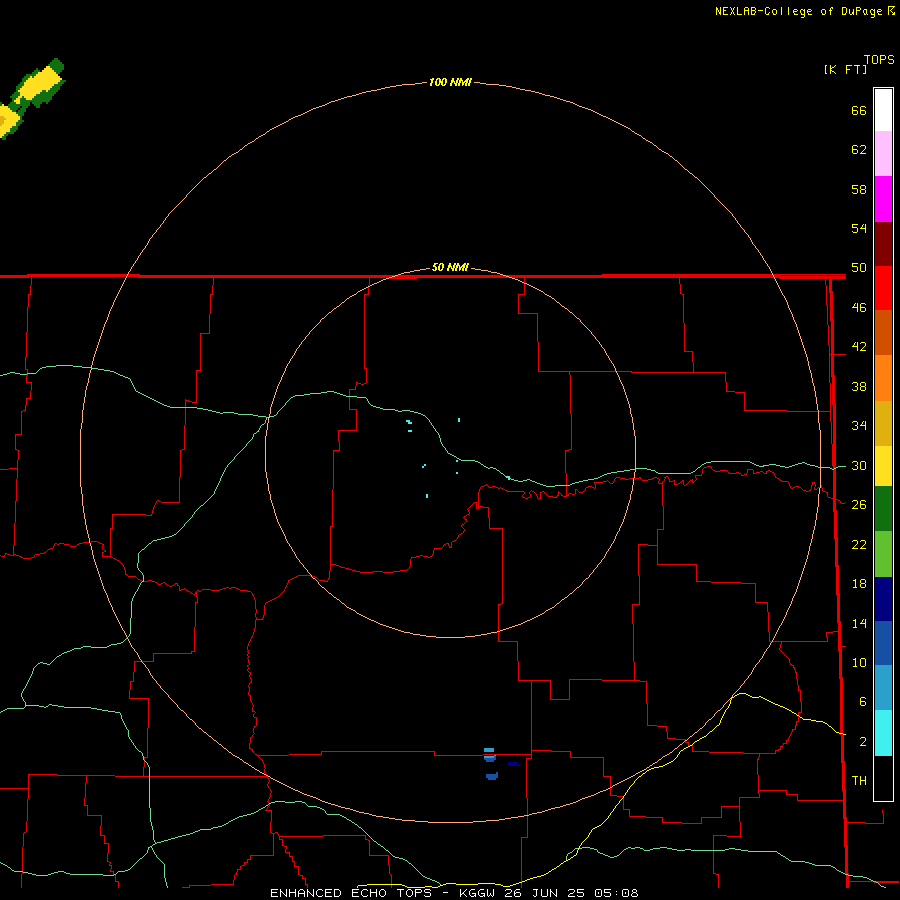900x900 pixels.
Task: Click the "38" legend value
Action: tap(859, 386)
